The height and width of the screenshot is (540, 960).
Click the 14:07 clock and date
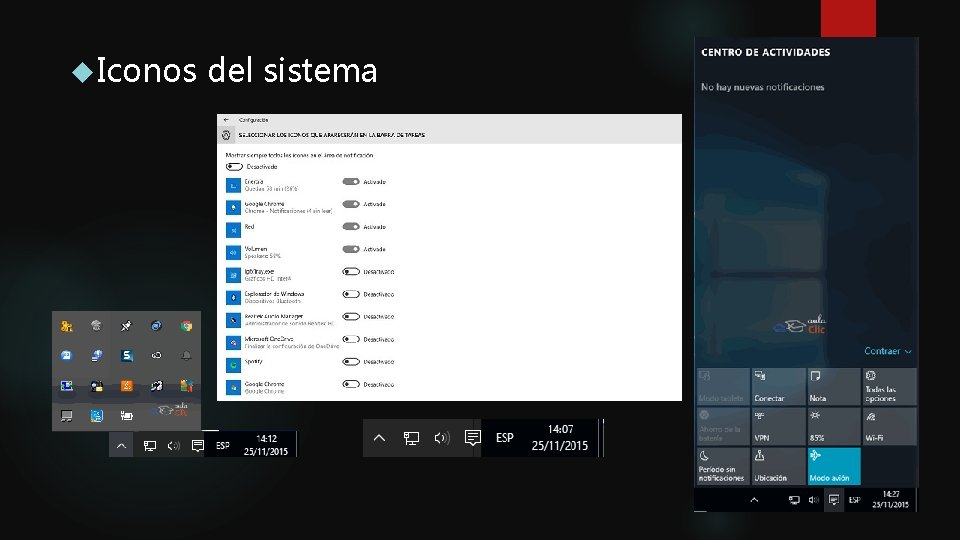[560, 438]
